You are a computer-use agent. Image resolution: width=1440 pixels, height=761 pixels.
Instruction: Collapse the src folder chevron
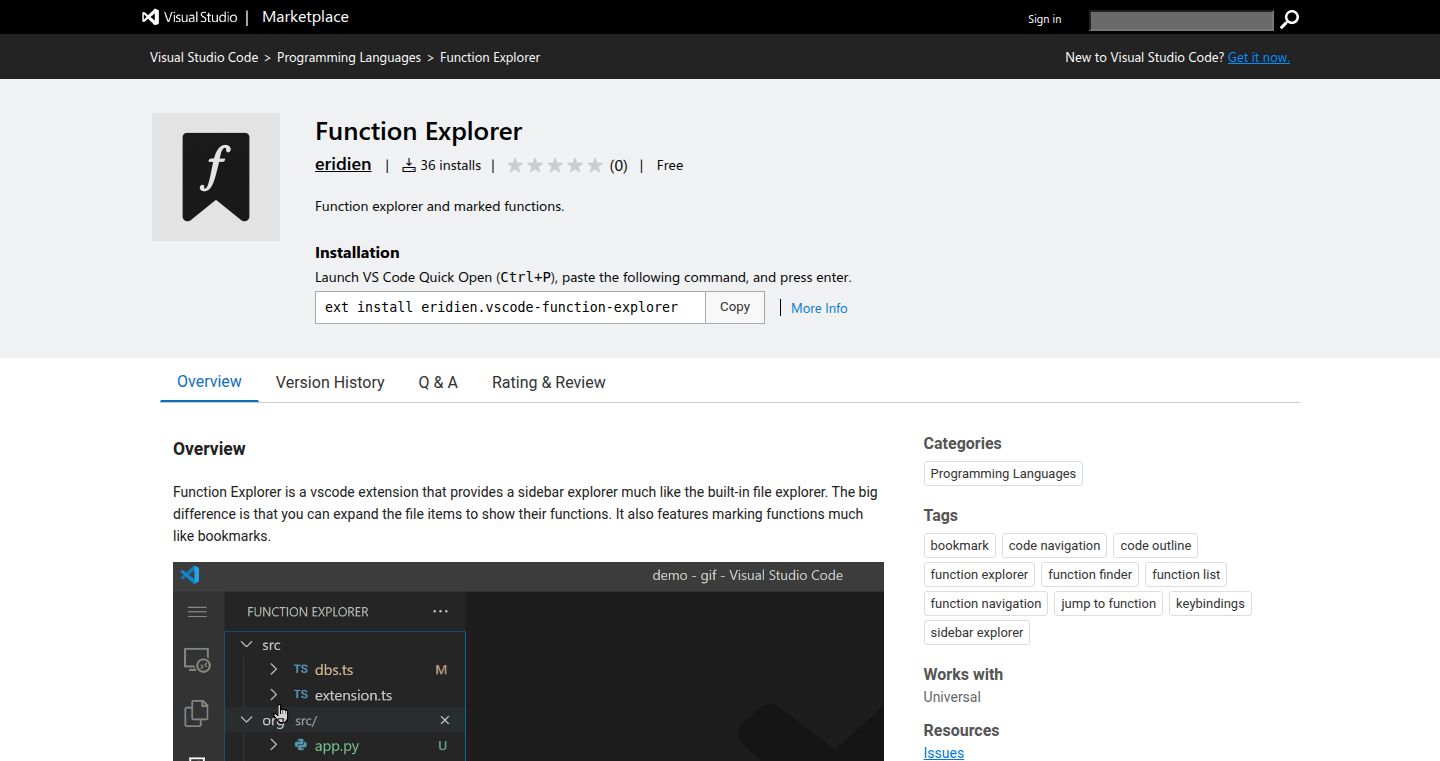tap(247, 645)
